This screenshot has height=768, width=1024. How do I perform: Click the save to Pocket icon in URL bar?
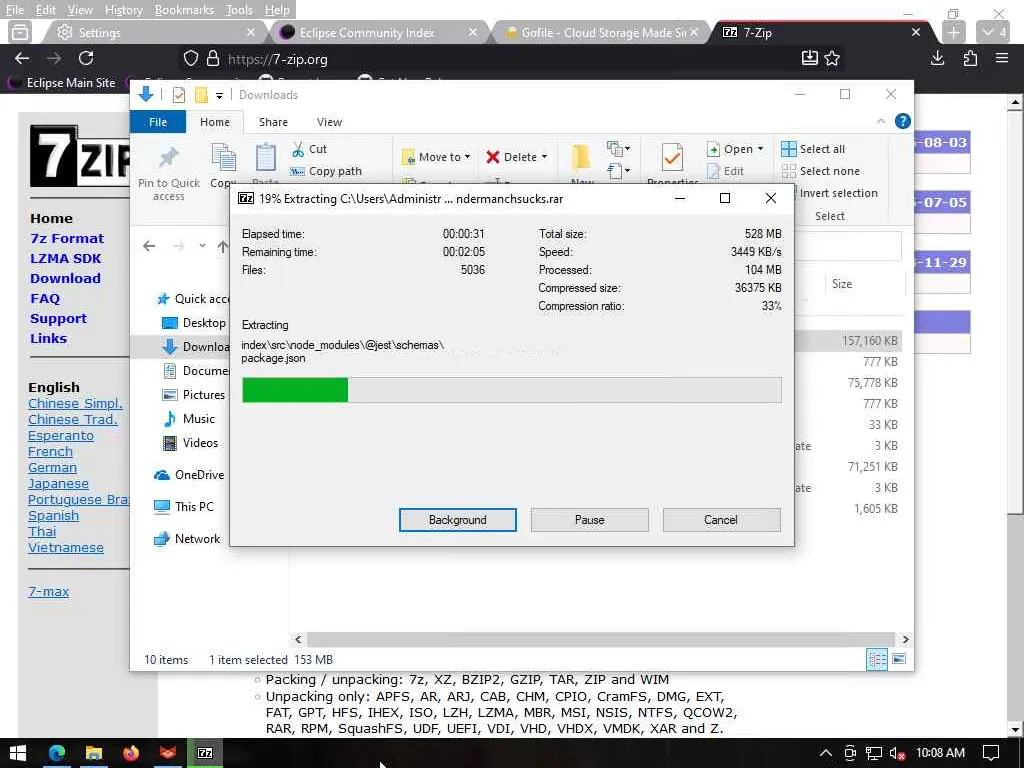coord(809,59)
